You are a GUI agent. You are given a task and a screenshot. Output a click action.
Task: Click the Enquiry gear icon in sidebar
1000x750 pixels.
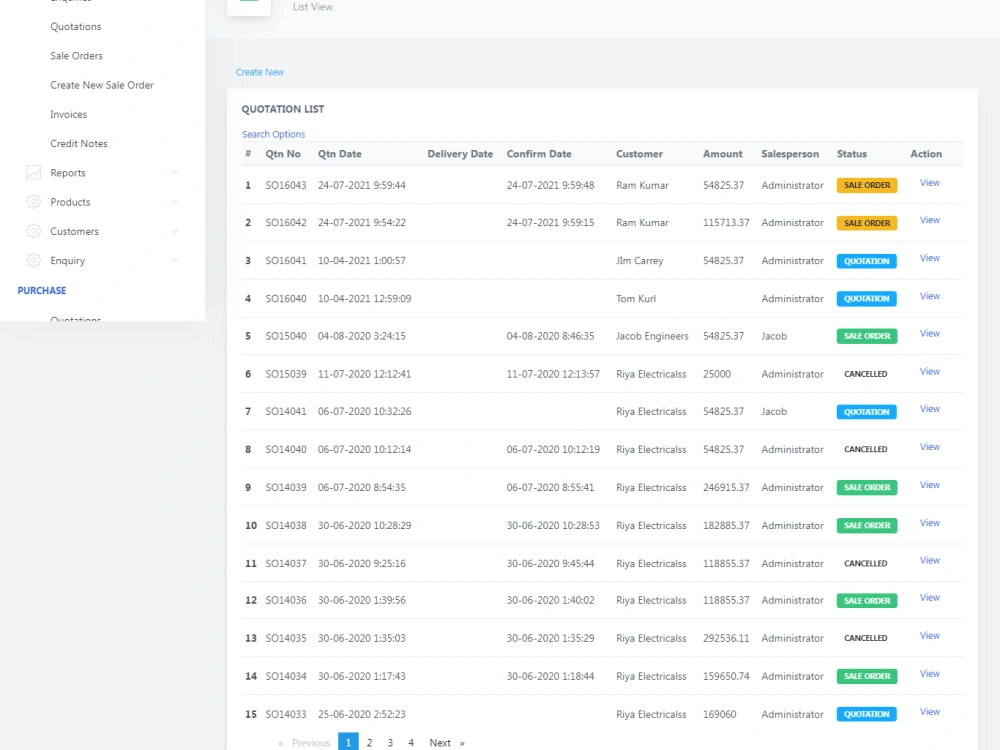[34, 261]
